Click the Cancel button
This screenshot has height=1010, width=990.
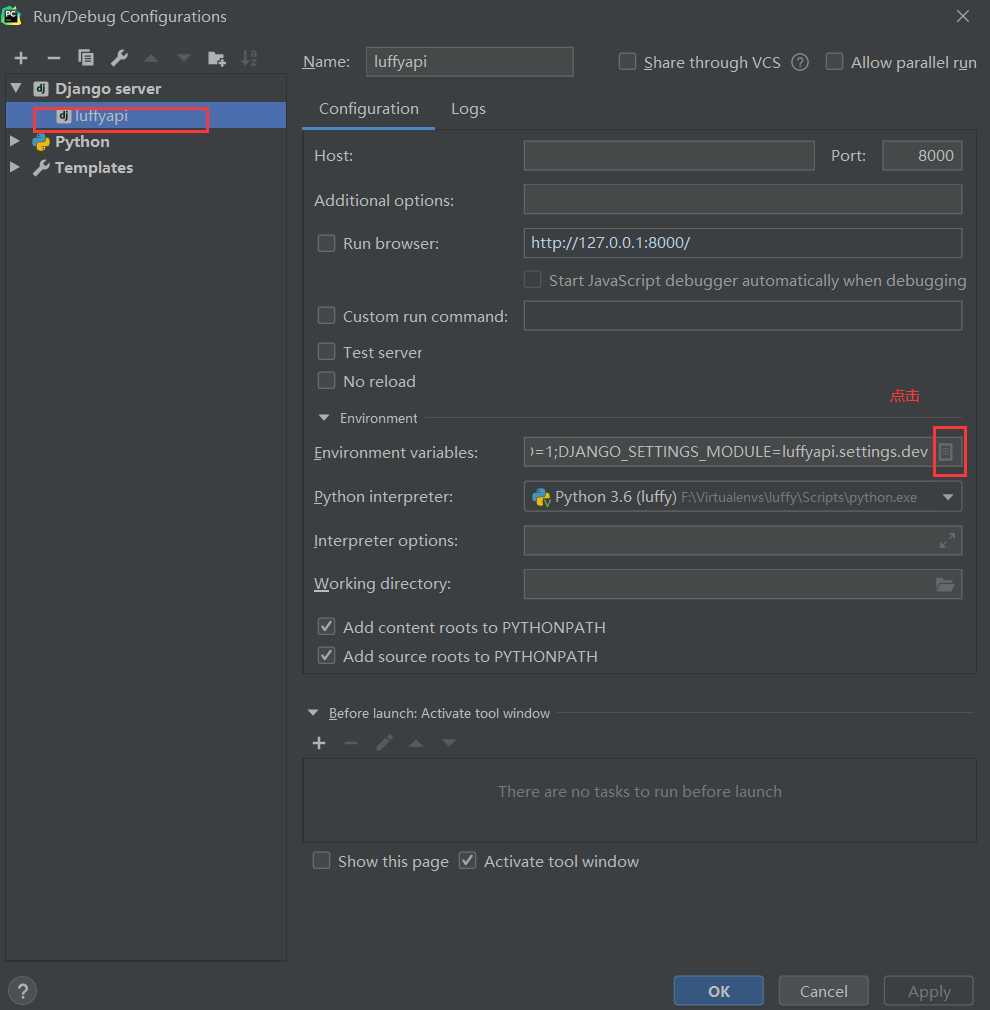823,991
